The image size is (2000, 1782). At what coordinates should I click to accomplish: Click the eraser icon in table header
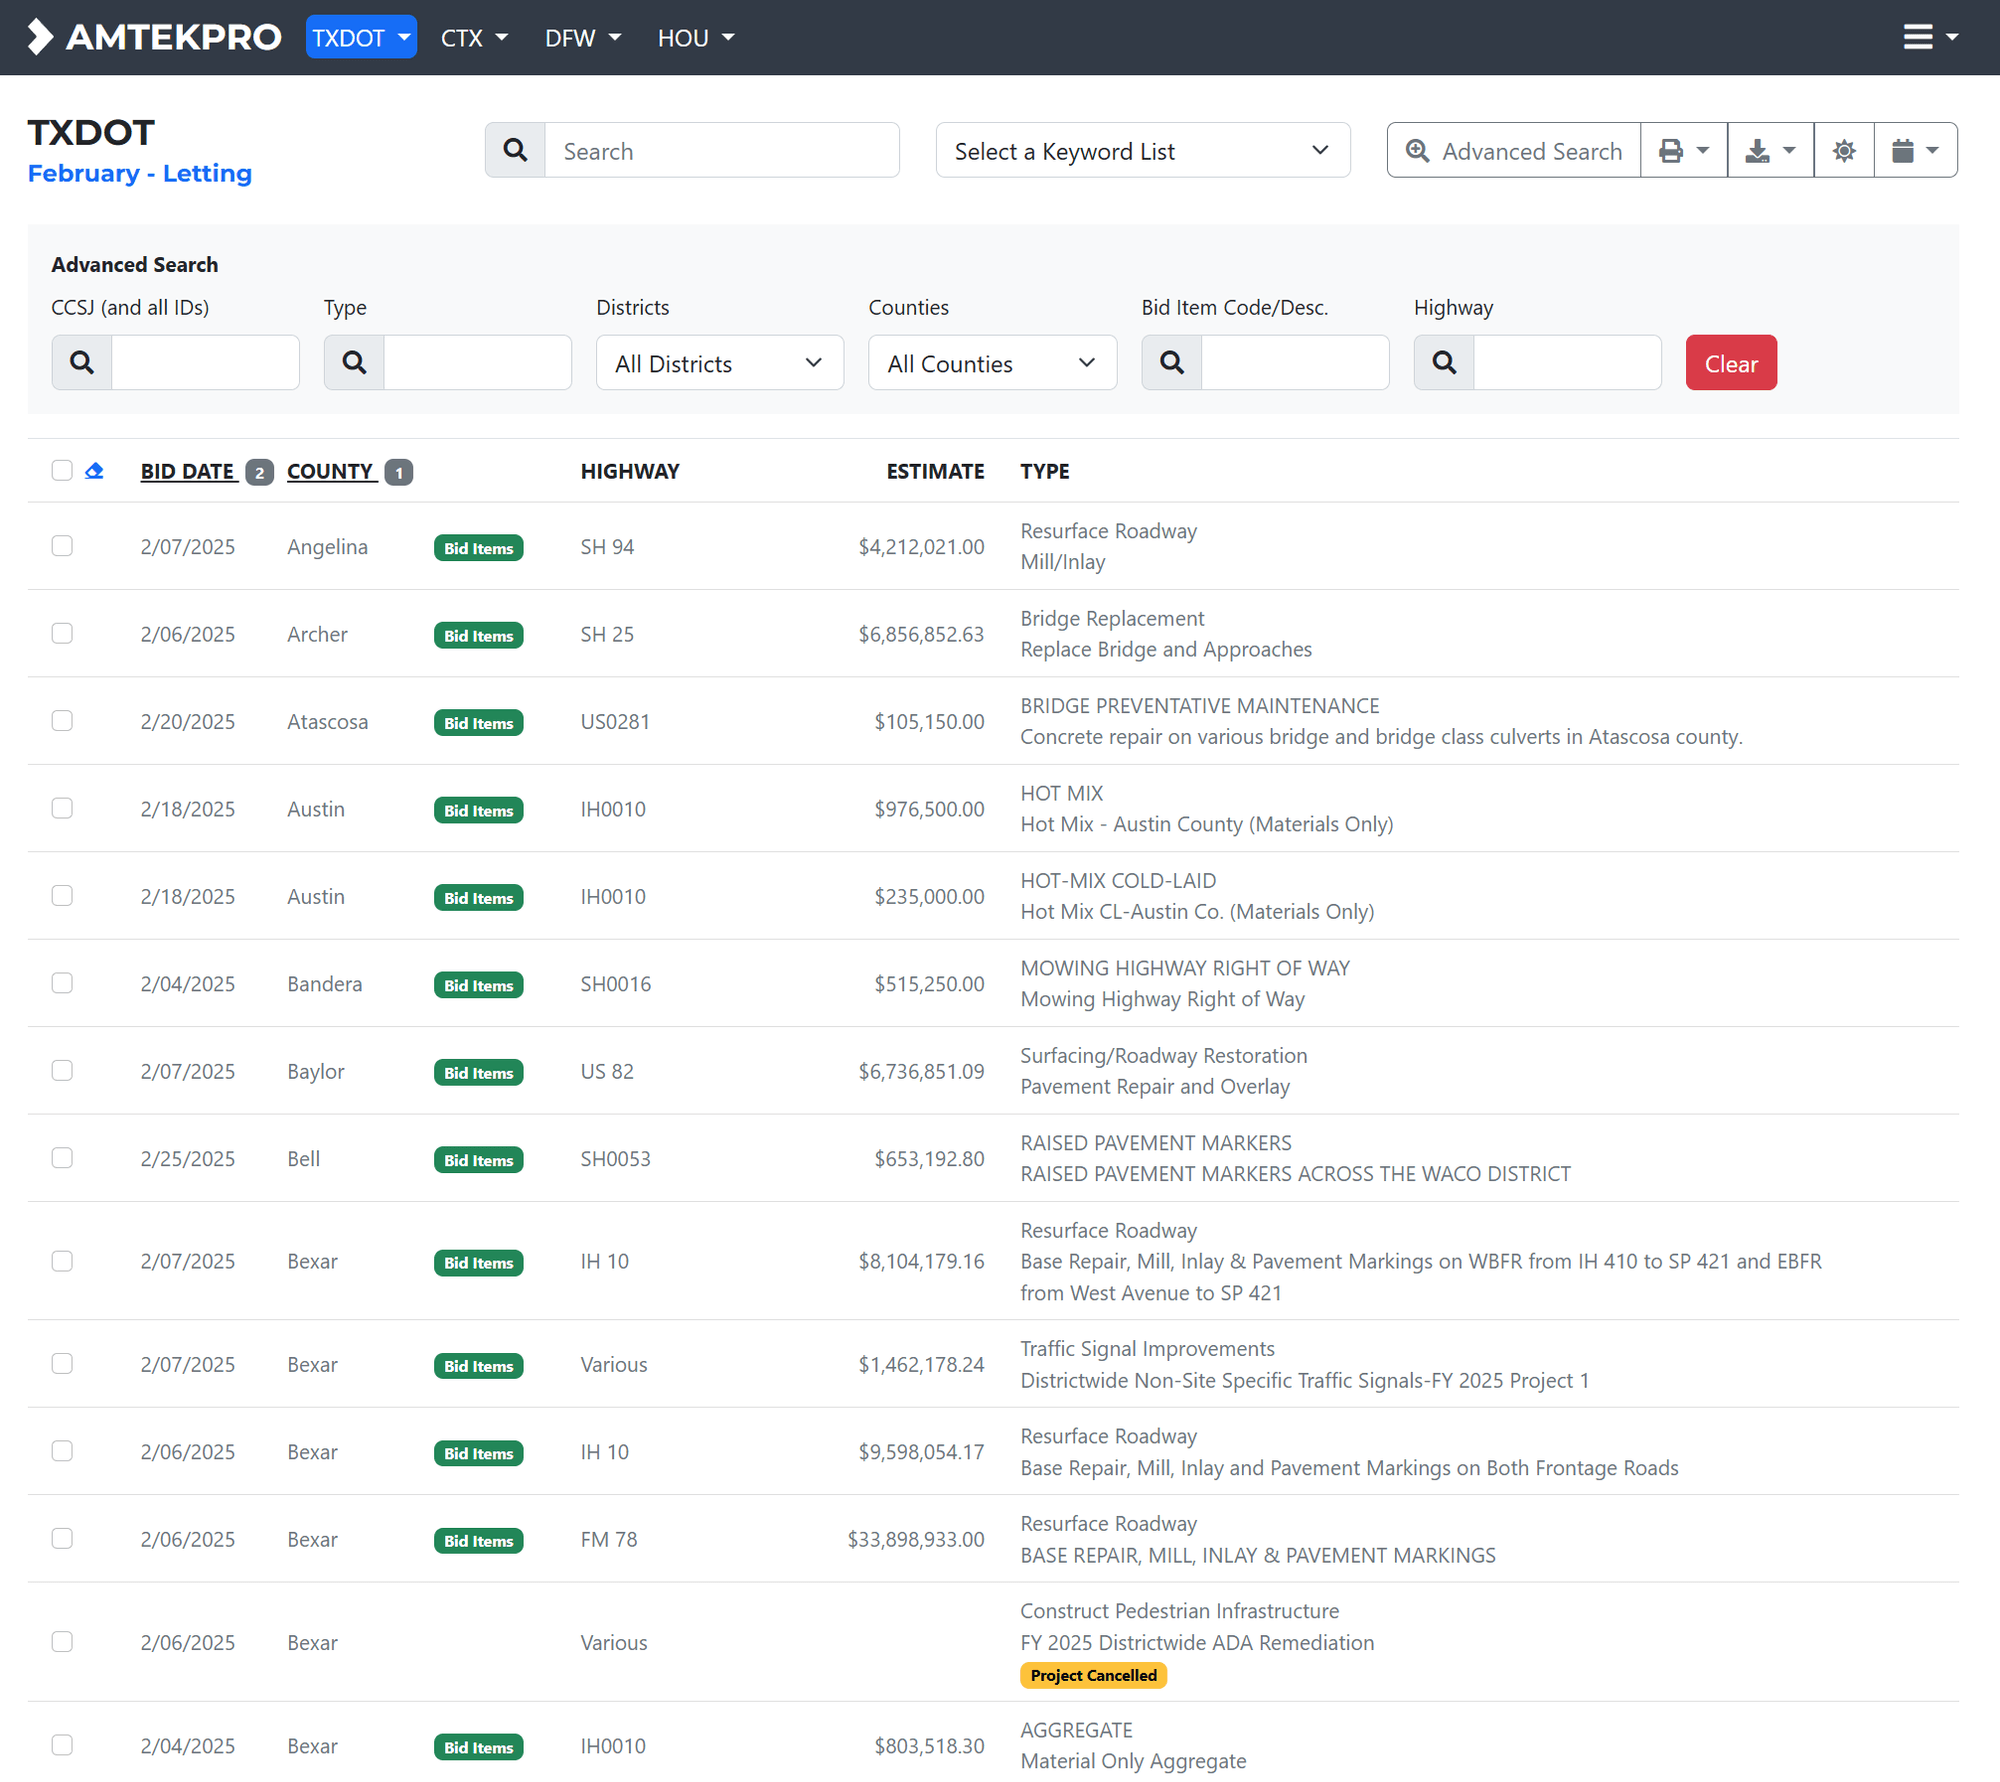[x=94, y=471]
